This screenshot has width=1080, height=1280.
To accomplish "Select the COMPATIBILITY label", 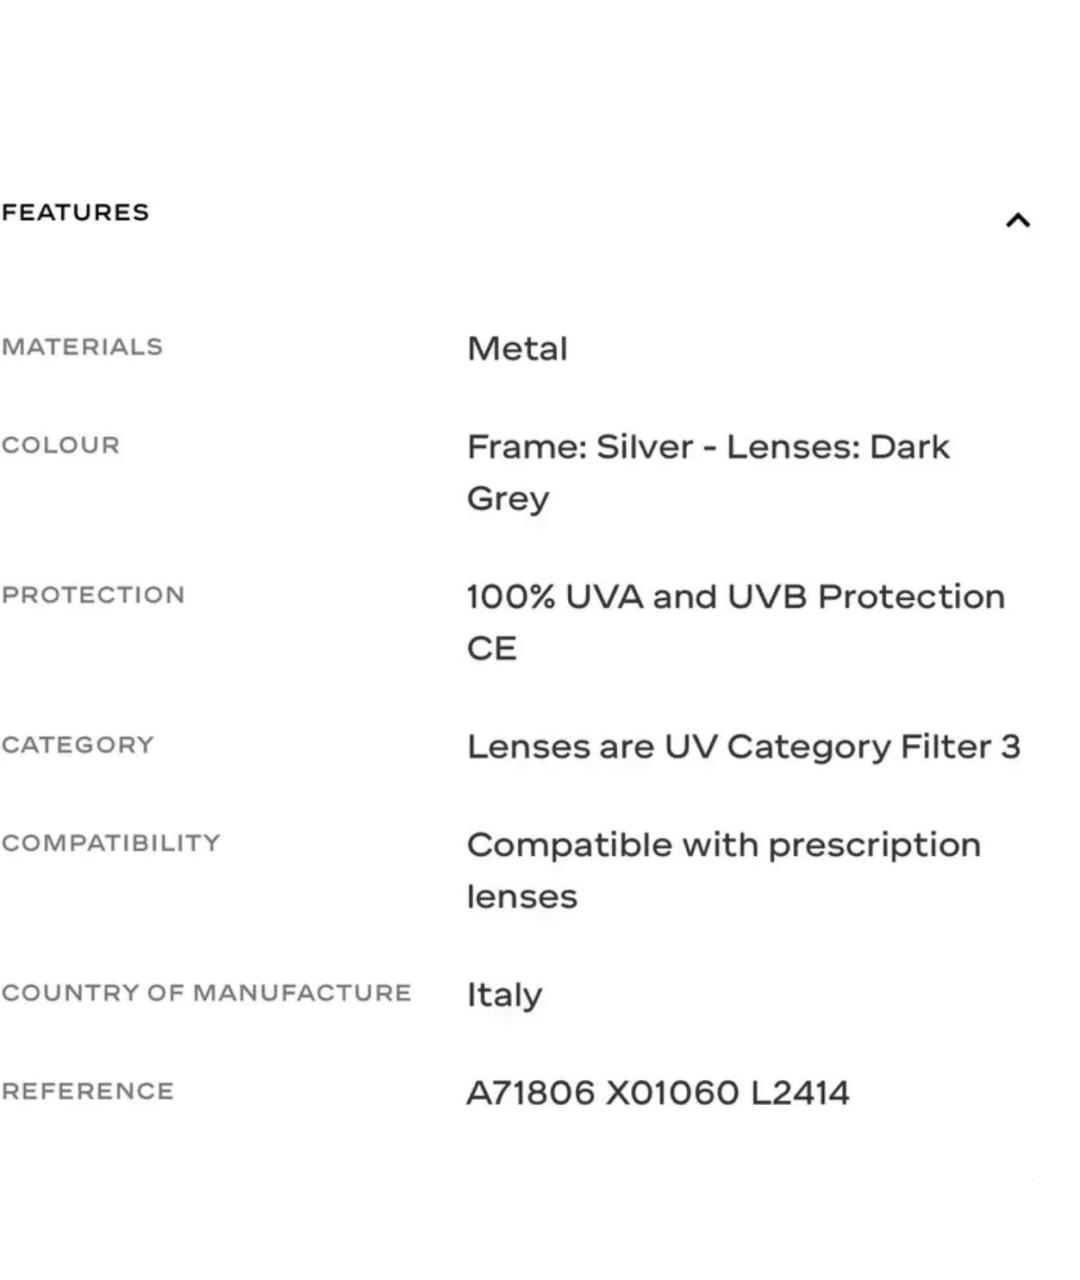I will 111,843.
